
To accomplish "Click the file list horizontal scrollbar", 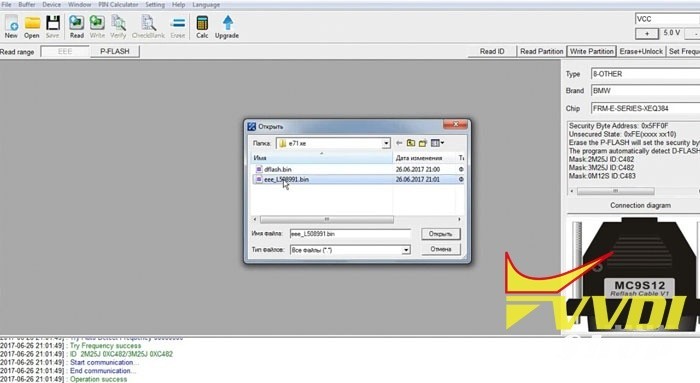I will click(x=356, y=219).
